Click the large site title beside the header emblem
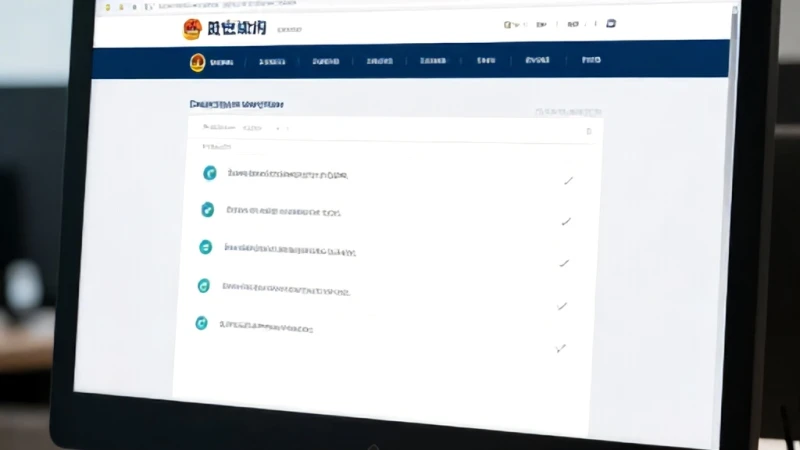The width and height of the screenshot is (800, 450). 237,28
